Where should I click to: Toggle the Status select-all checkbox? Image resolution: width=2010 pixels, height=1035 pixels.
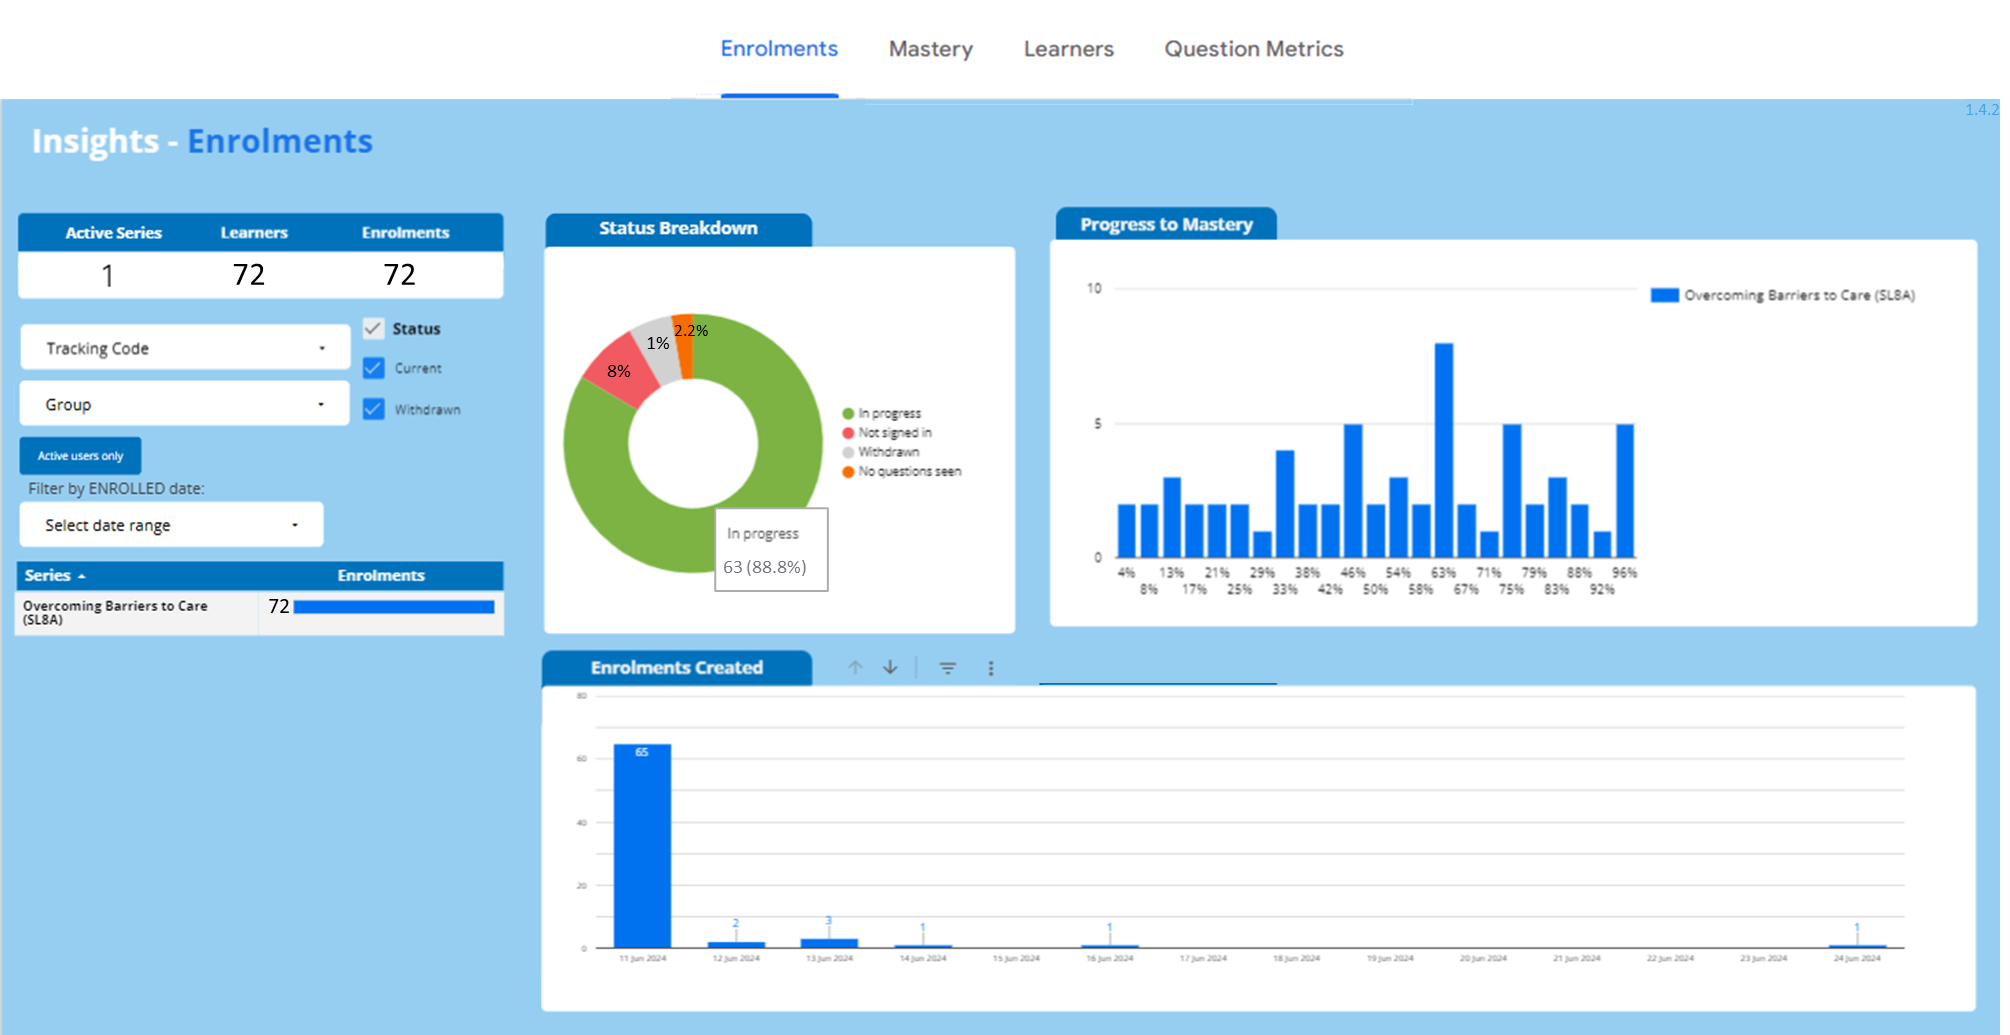374,329
